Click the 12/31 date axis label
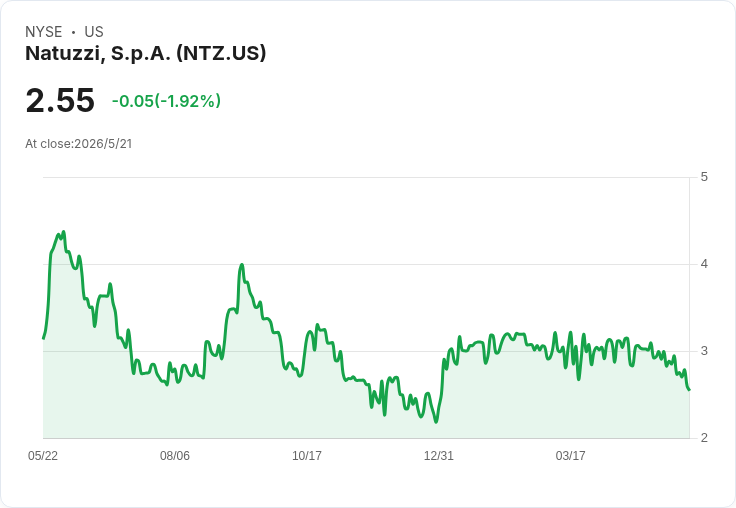The height and width of the screenshot is (508, 736). [438, 455]
